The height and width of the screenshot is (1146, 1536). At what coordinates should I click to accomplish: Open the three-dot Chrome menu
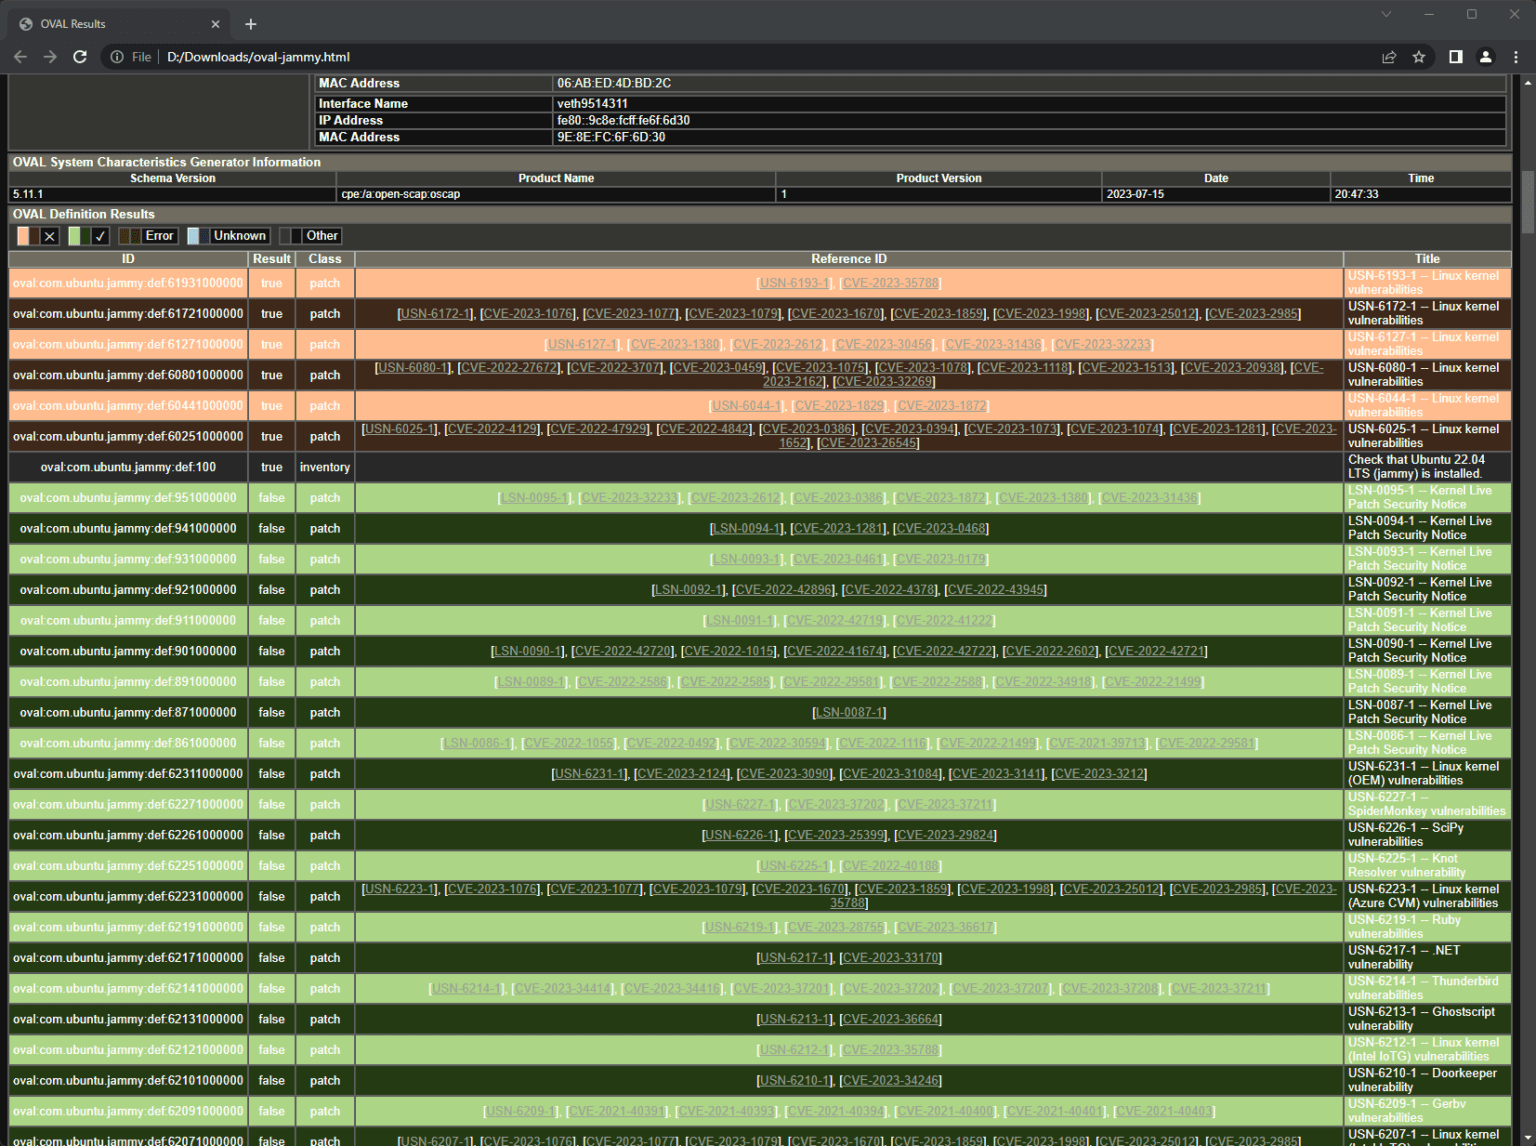(1516, 57)
